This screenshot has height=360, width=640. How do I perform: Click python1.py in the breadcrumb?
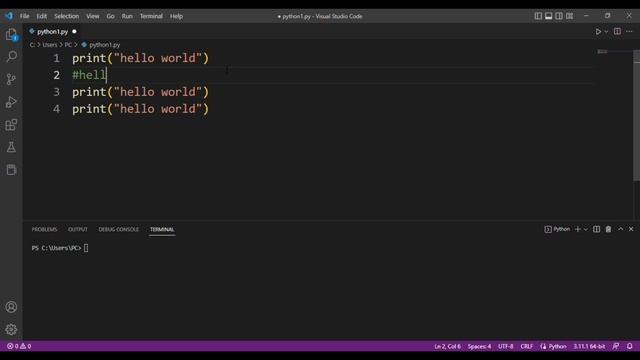point(104,45)
